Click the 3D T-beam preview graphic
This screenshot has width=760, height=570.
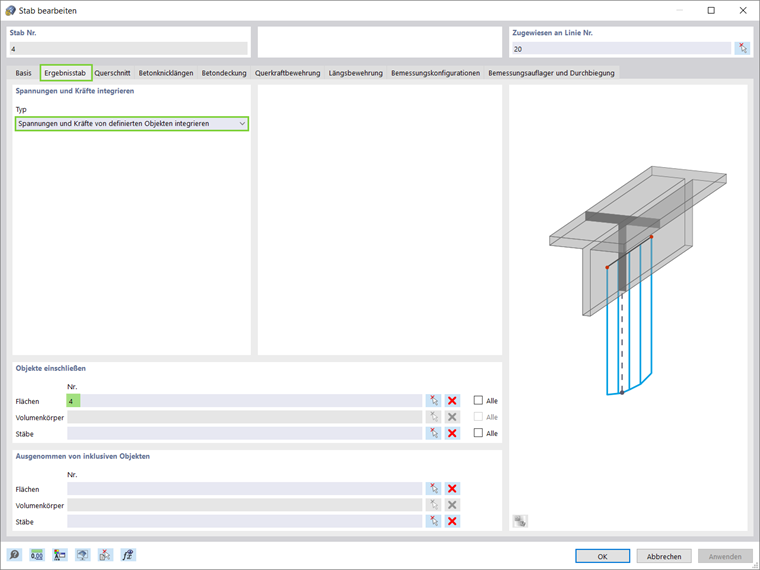[637, 280]
